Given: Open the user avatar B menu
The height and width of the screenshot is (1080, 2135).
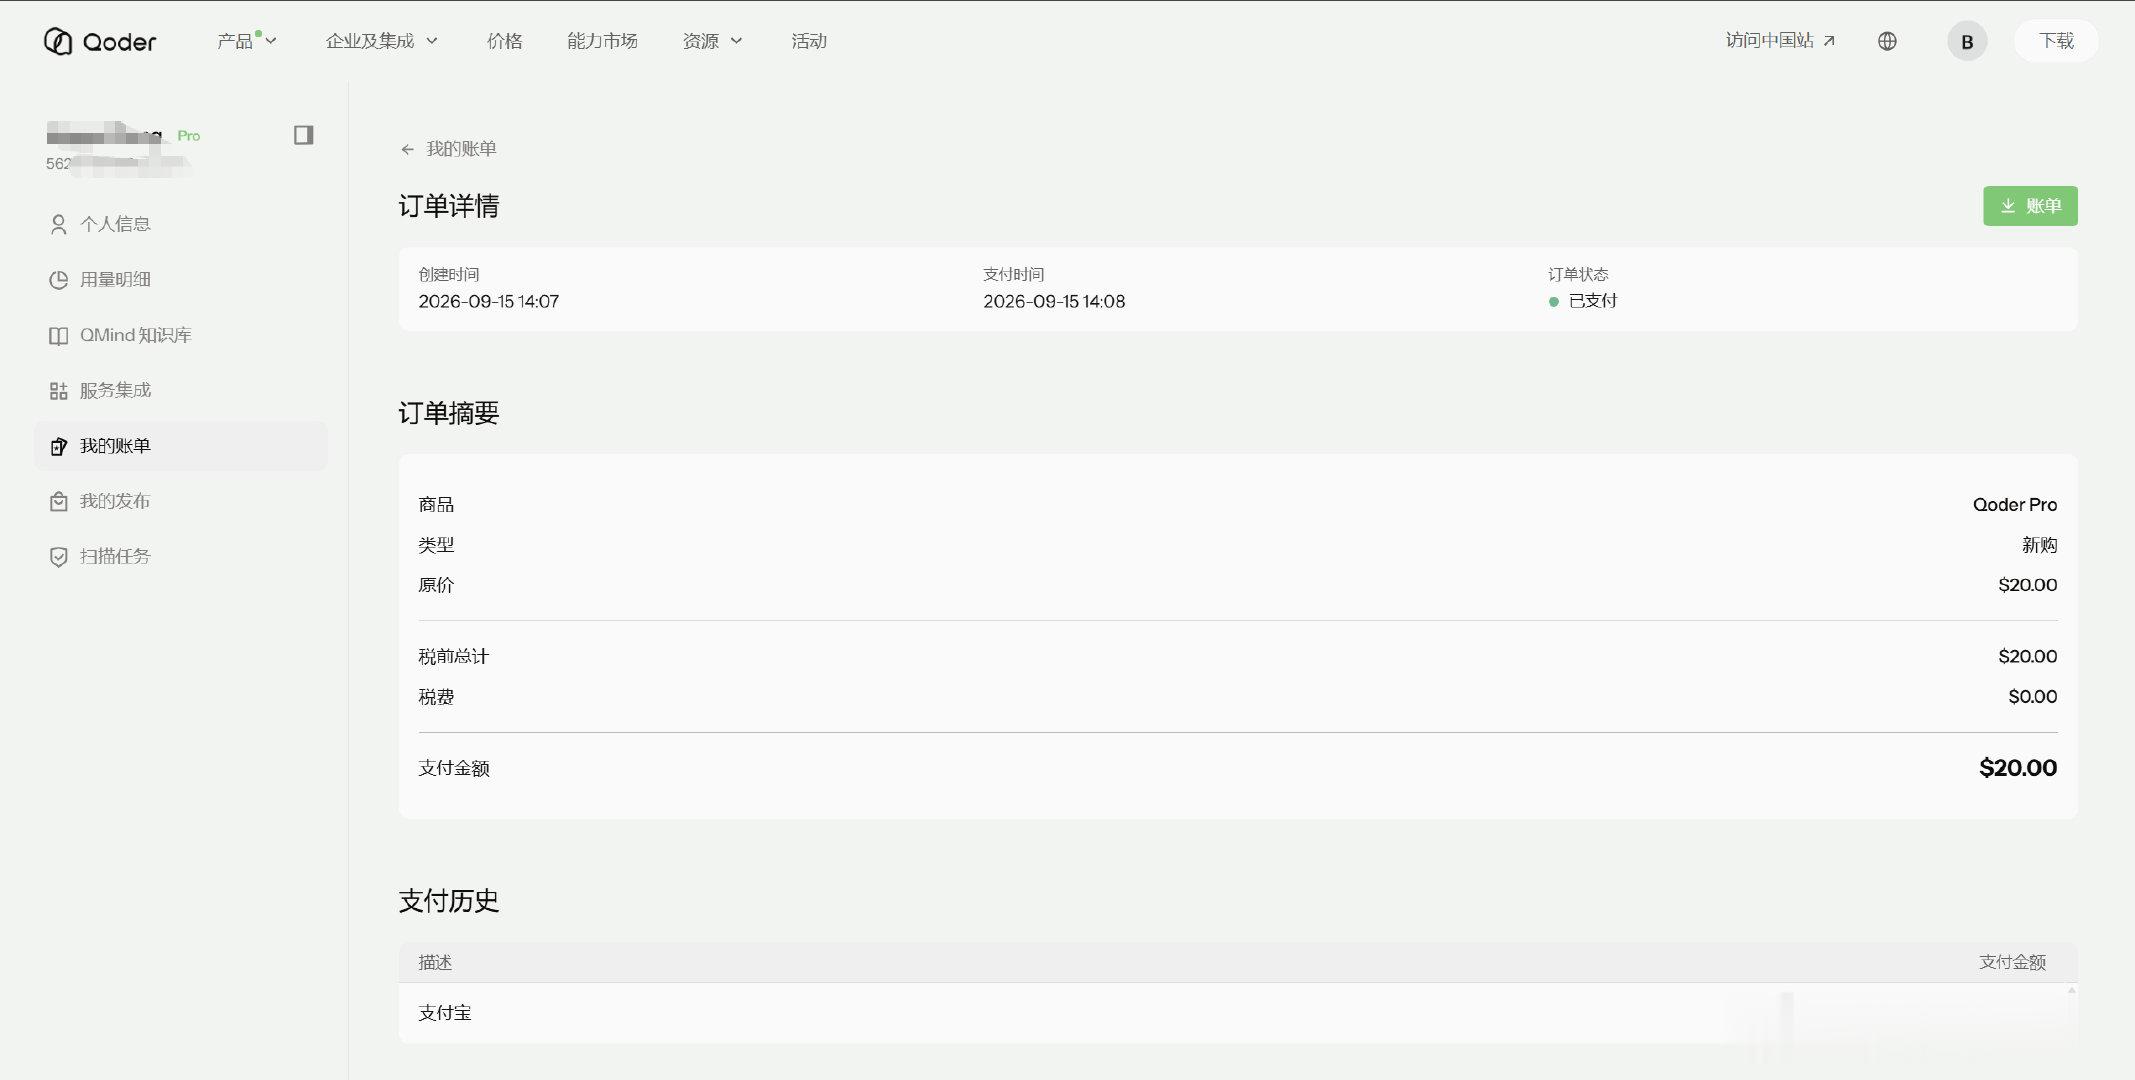Looking at the screenshot, I should [1967, 41].
